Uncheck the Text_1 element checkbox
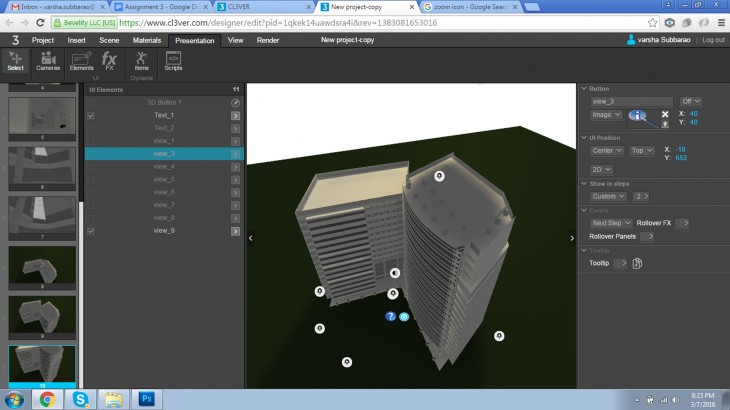730x410 pixels. [x=91, y=116]
